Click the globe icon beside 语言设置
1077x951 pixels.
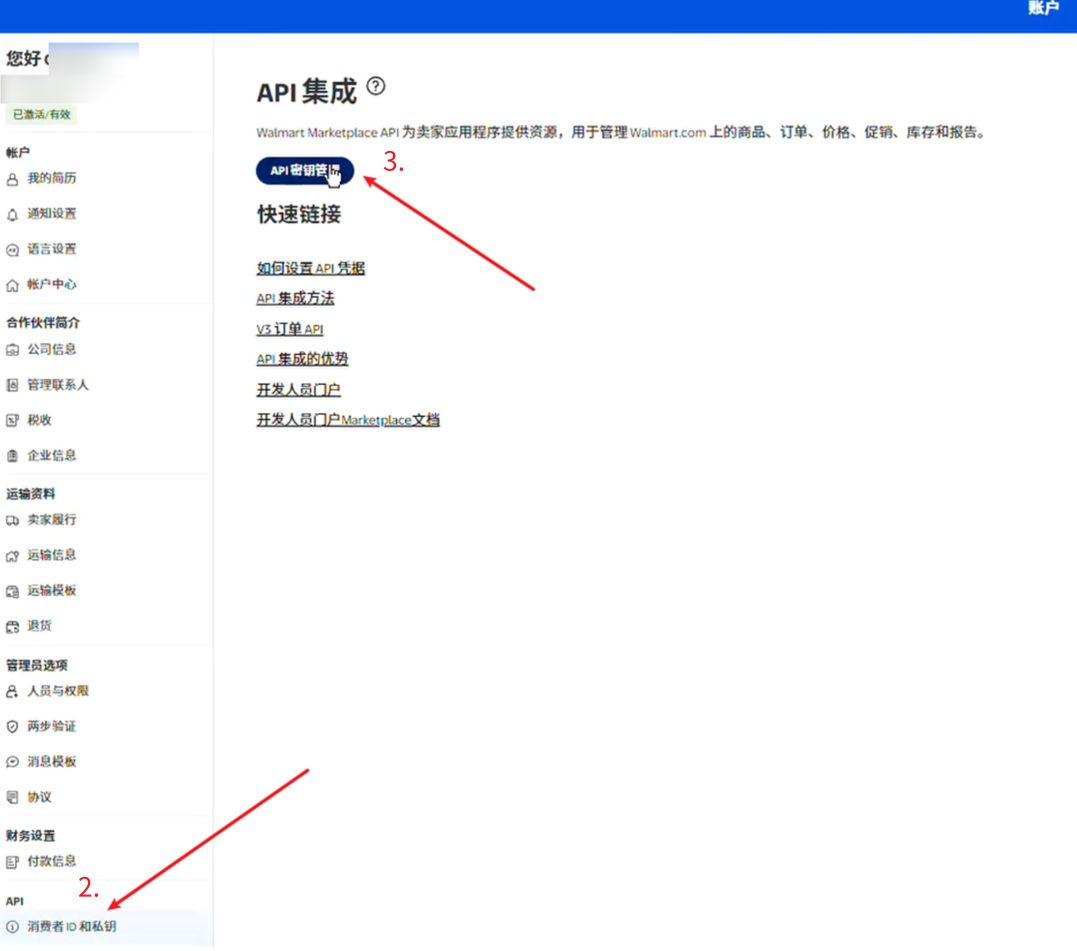point(12,250)
